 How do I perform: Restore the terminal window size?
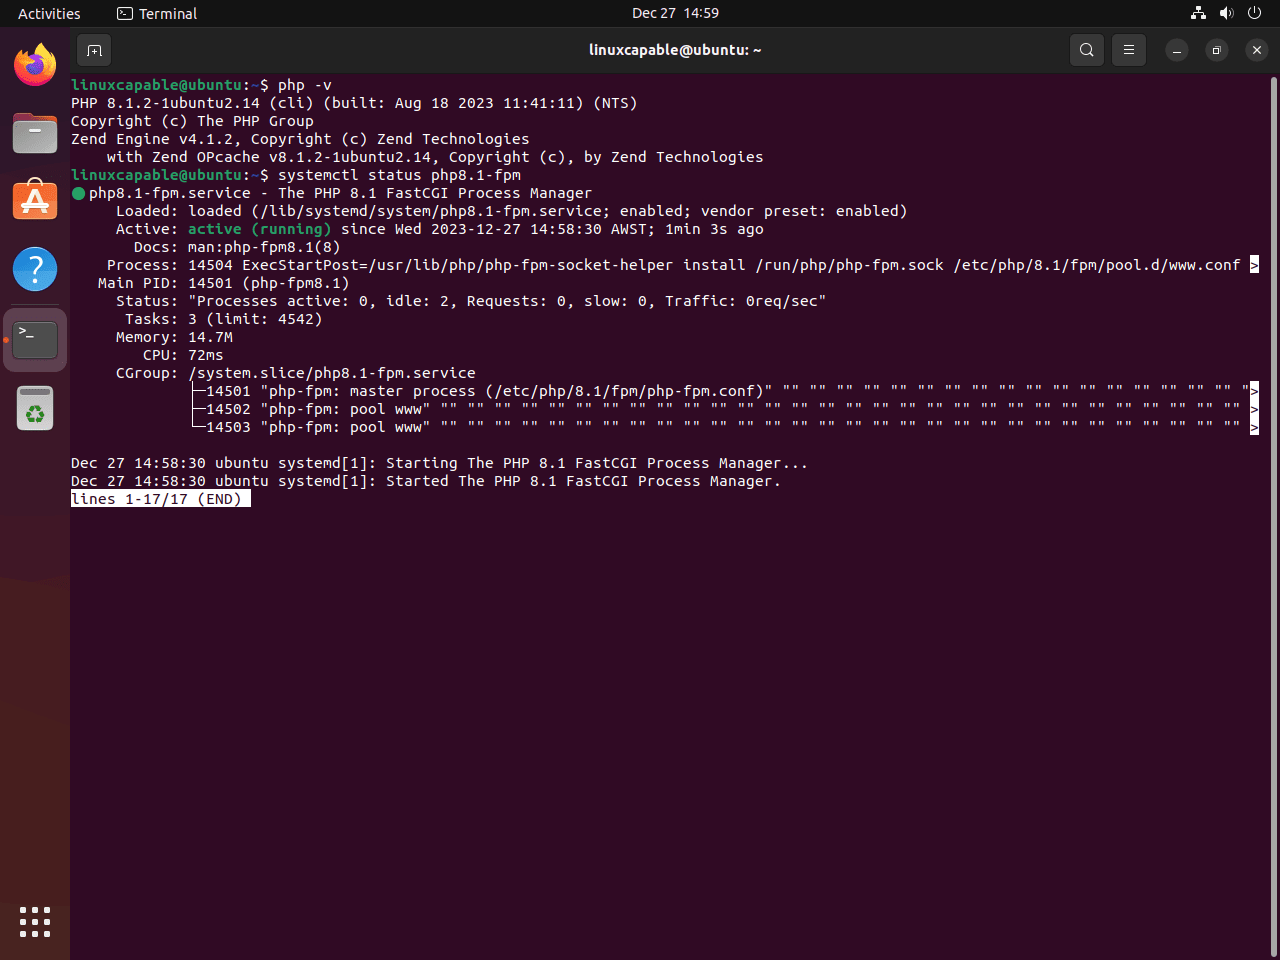(1217, 50)
